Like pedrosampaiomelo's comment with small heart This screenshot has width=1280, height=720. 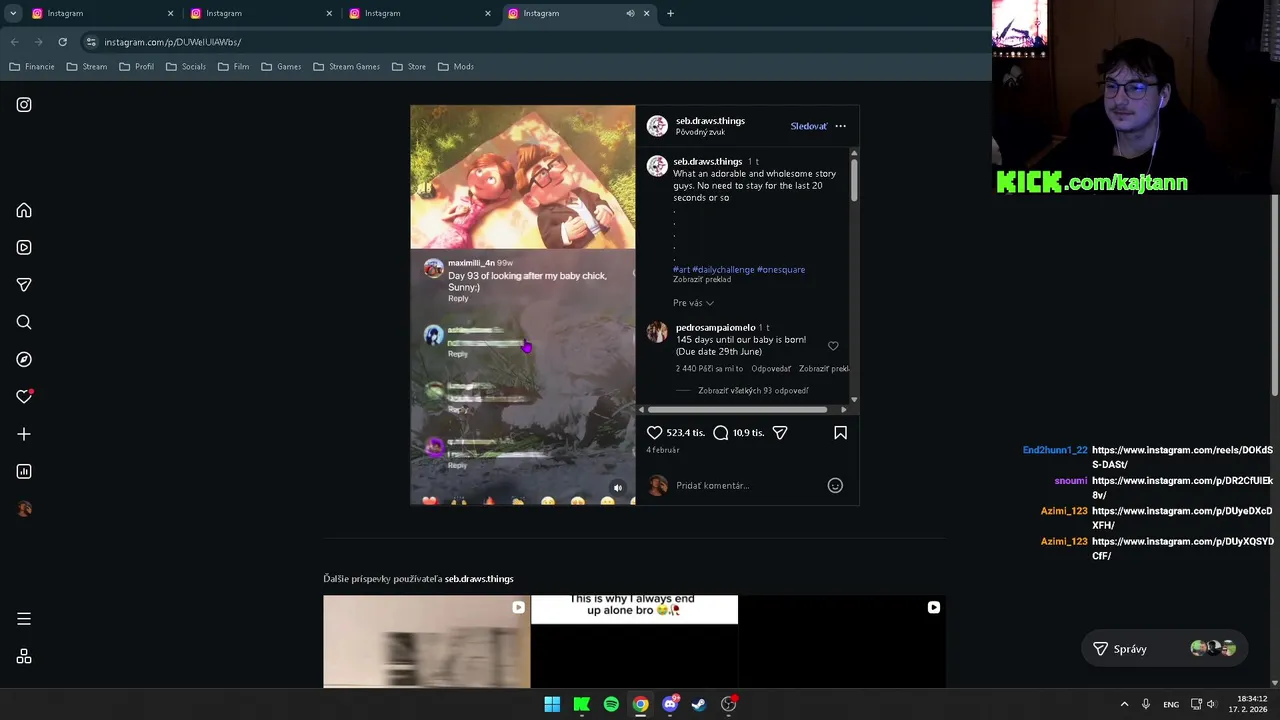click(833, 346)
